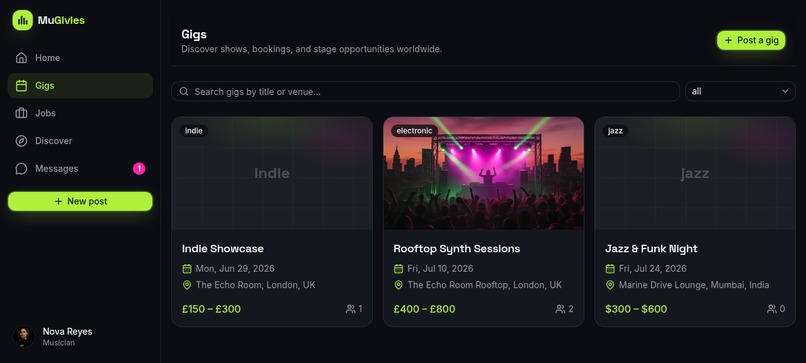This screenshot has height=363, width=806.
Task: Navigate to Discover
Action: tap(80, 141)
